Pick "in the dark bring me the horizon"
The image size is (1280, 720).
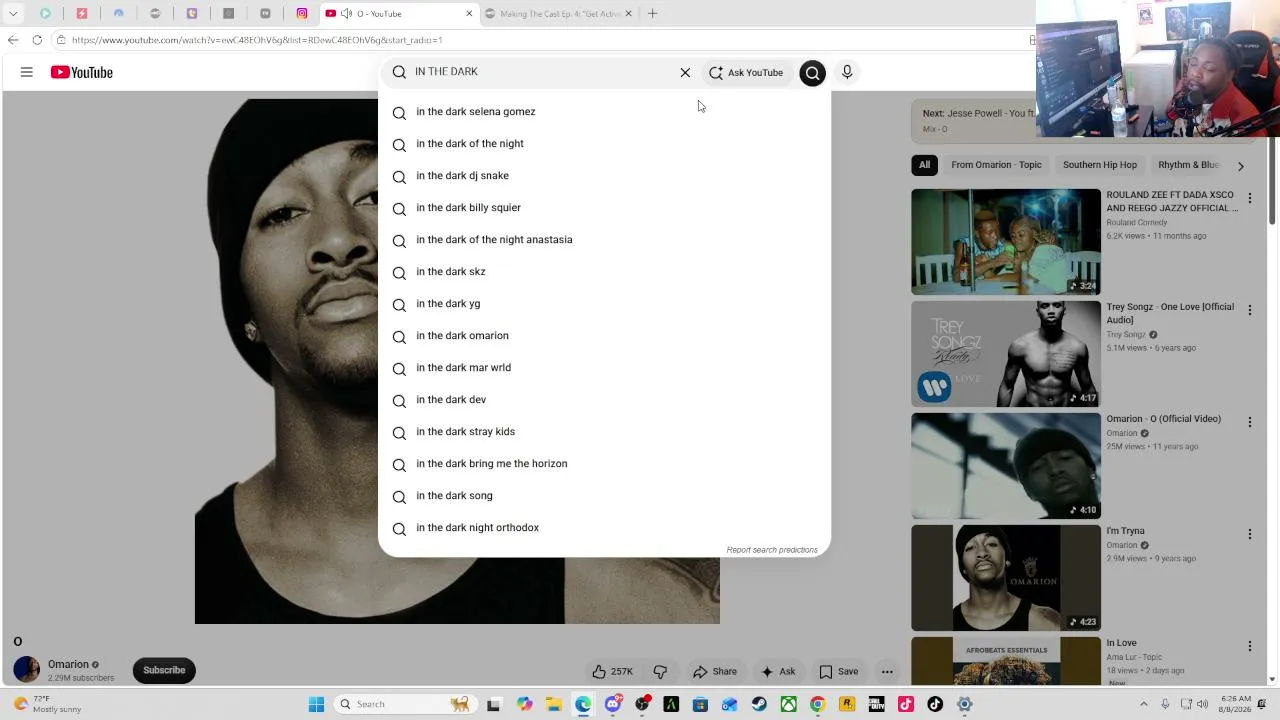pos(604,464)
